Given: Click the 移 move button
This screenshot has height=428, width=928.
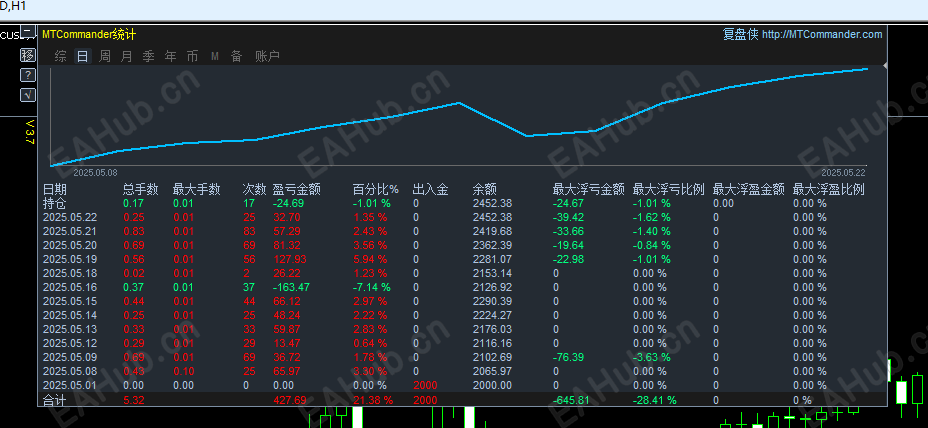Looking at the screenshot, I should pyautogui.click(x=28, y=56).
